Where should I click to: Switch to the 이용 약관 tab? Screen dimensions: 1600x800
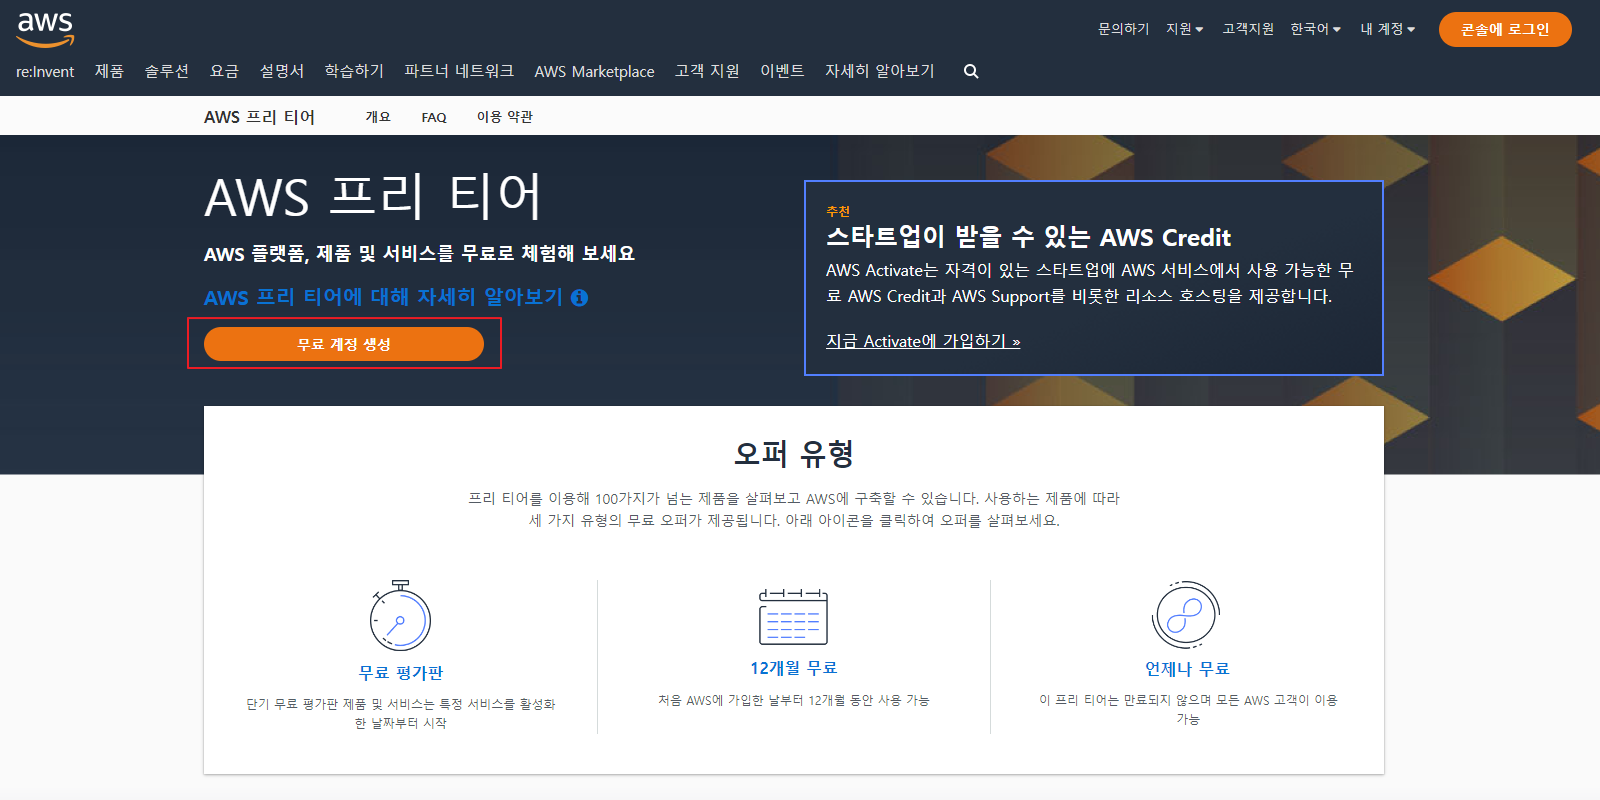(505, 117)
